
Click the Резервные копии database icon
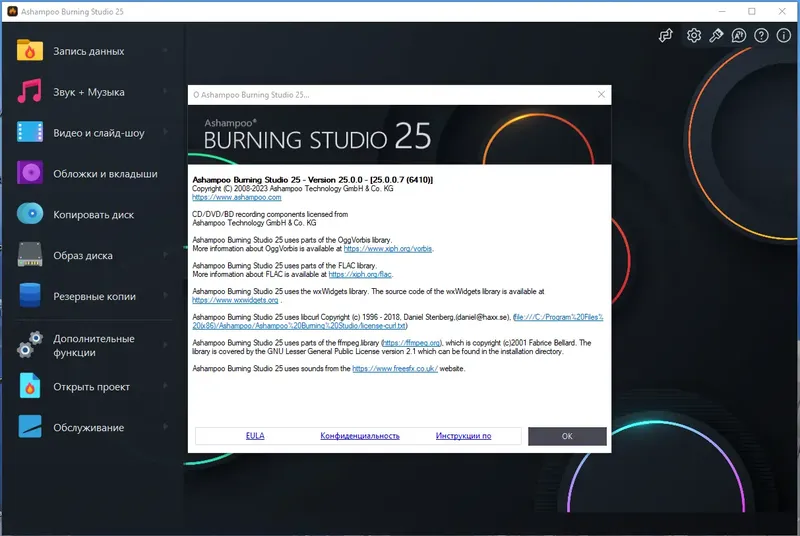click(30, 295)
